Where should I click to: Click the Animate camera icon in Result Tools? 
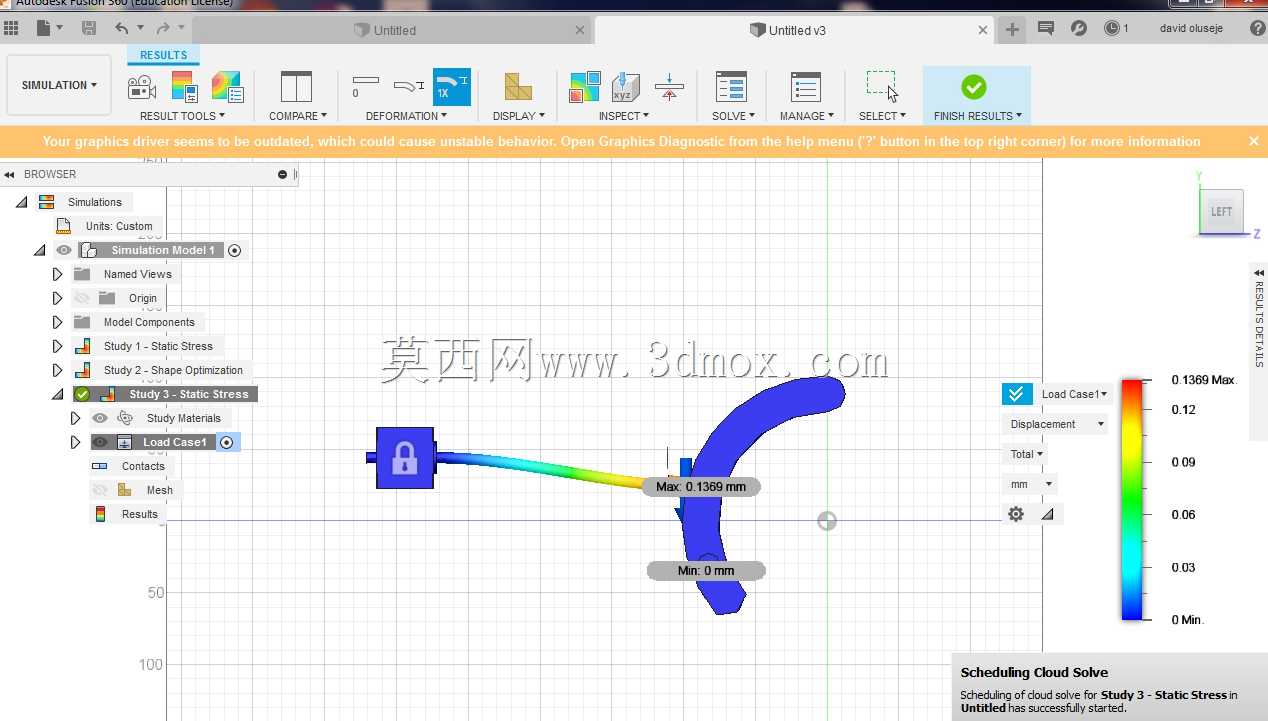click(x=142, y=87)
